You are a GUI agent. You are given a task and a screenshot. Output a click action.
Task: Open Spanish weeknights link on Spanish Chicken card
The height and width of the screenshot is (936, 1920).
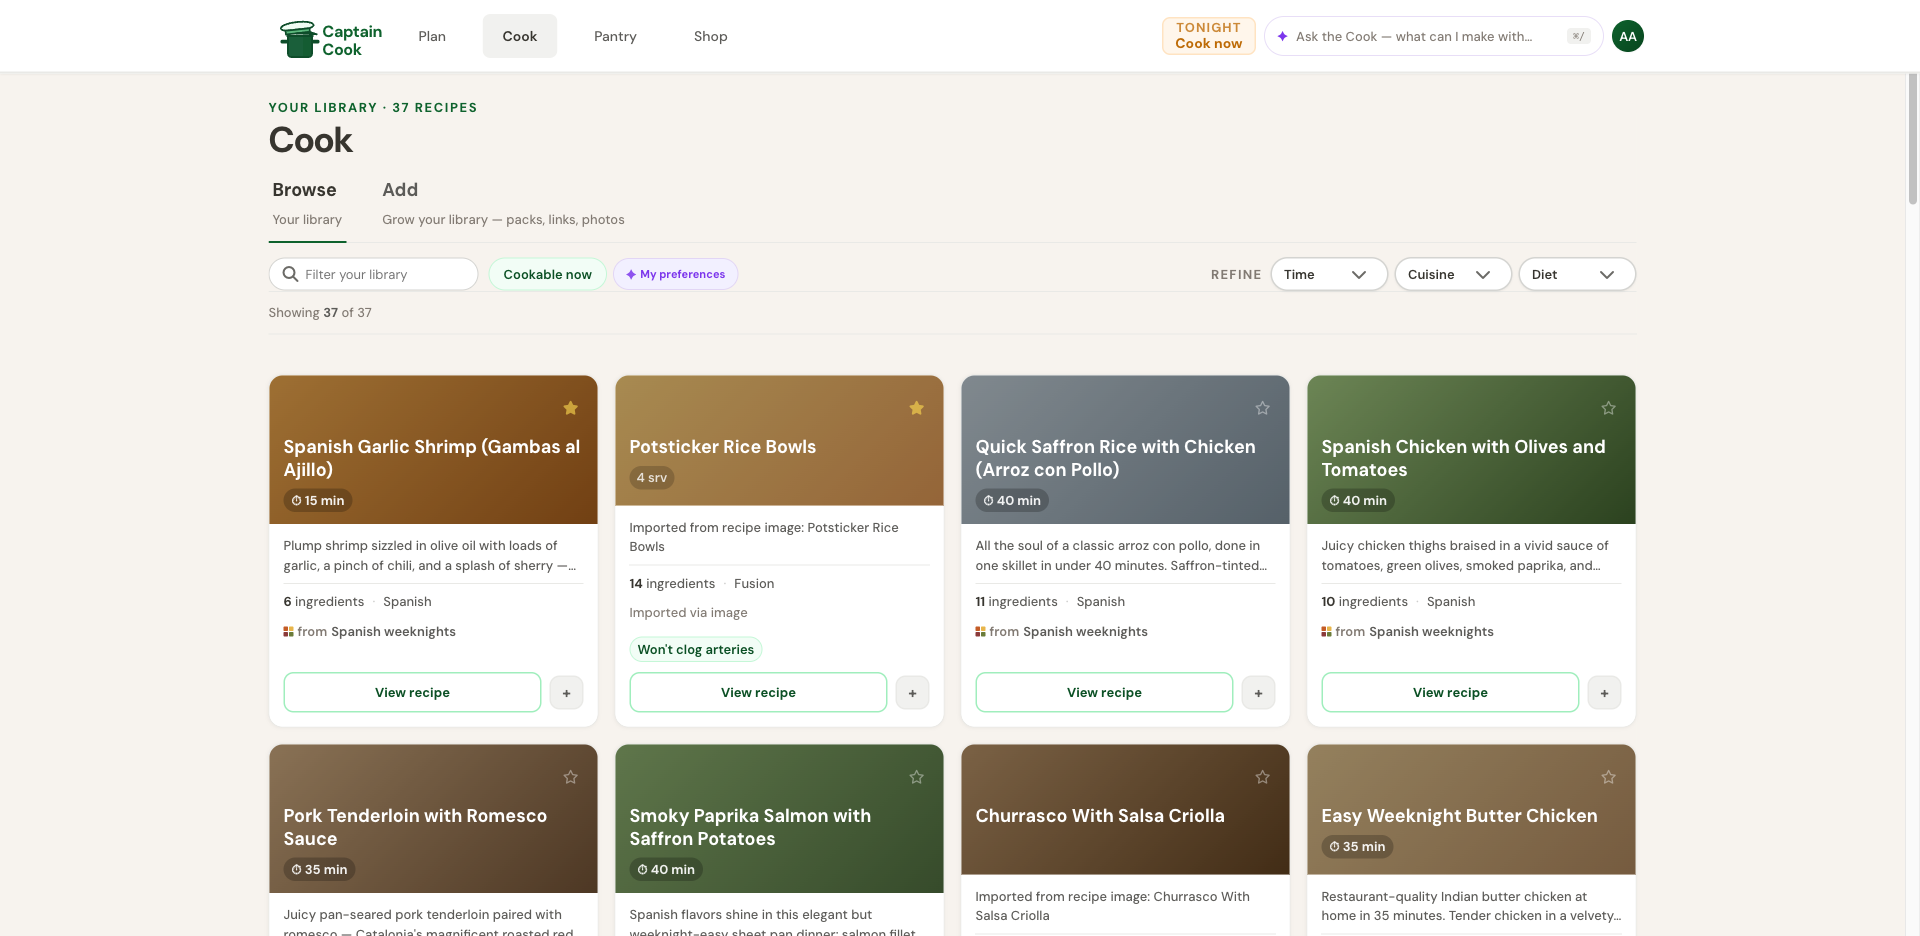1431,632
